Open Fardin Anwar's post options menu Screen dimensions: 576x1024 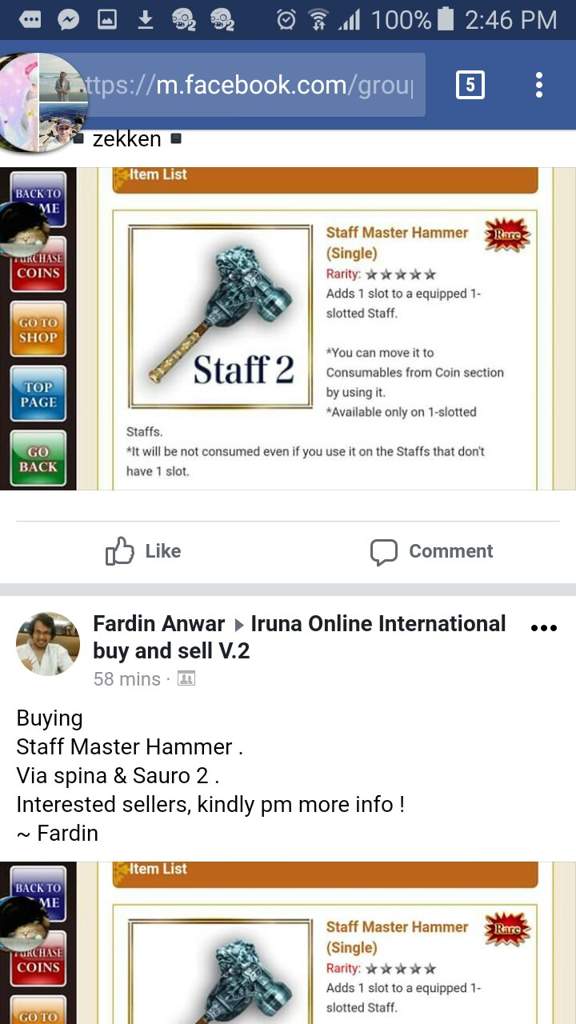pos(543,628)
